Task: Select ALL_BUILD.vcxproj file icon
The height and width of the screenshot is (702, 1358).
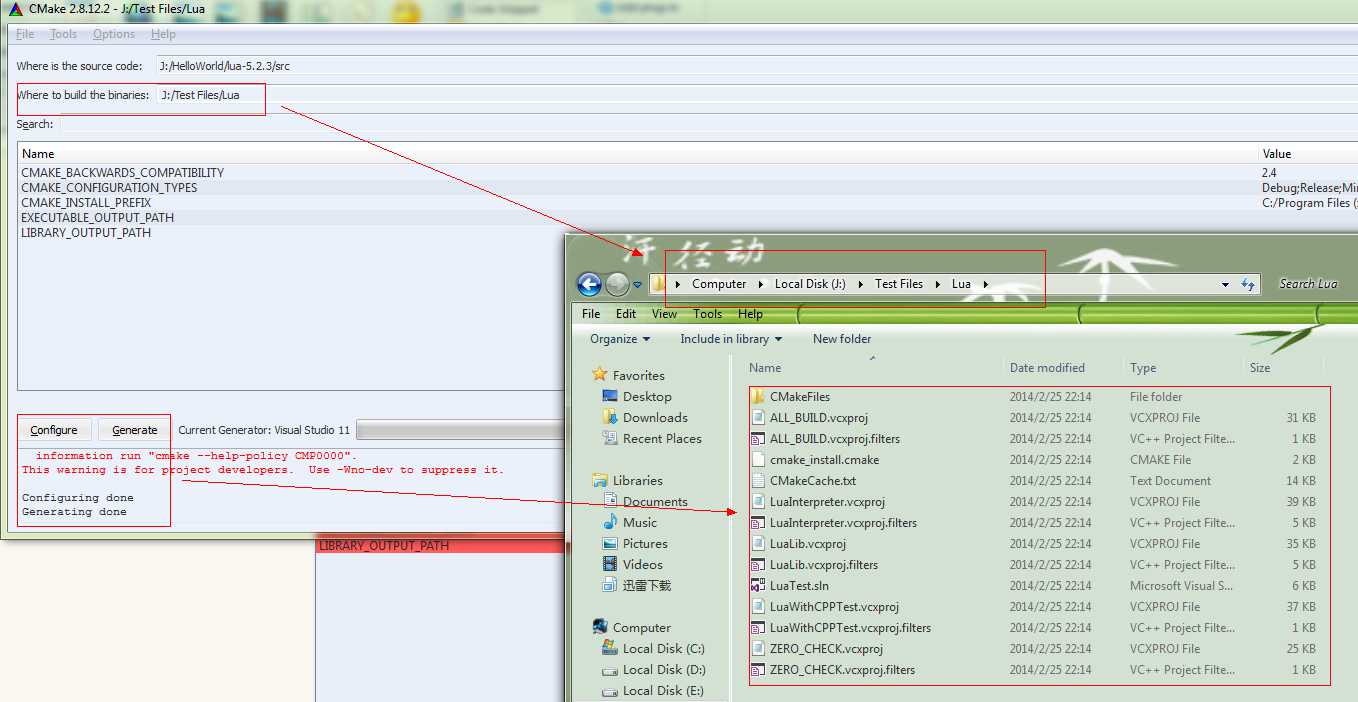Action: (758, 418)
